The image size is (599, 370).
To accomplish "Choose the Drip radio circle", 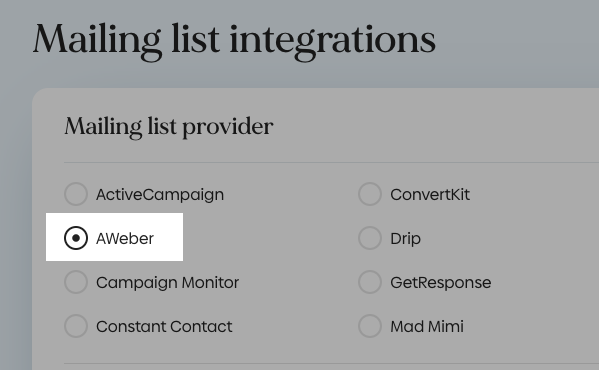I will tap(370, 238).
